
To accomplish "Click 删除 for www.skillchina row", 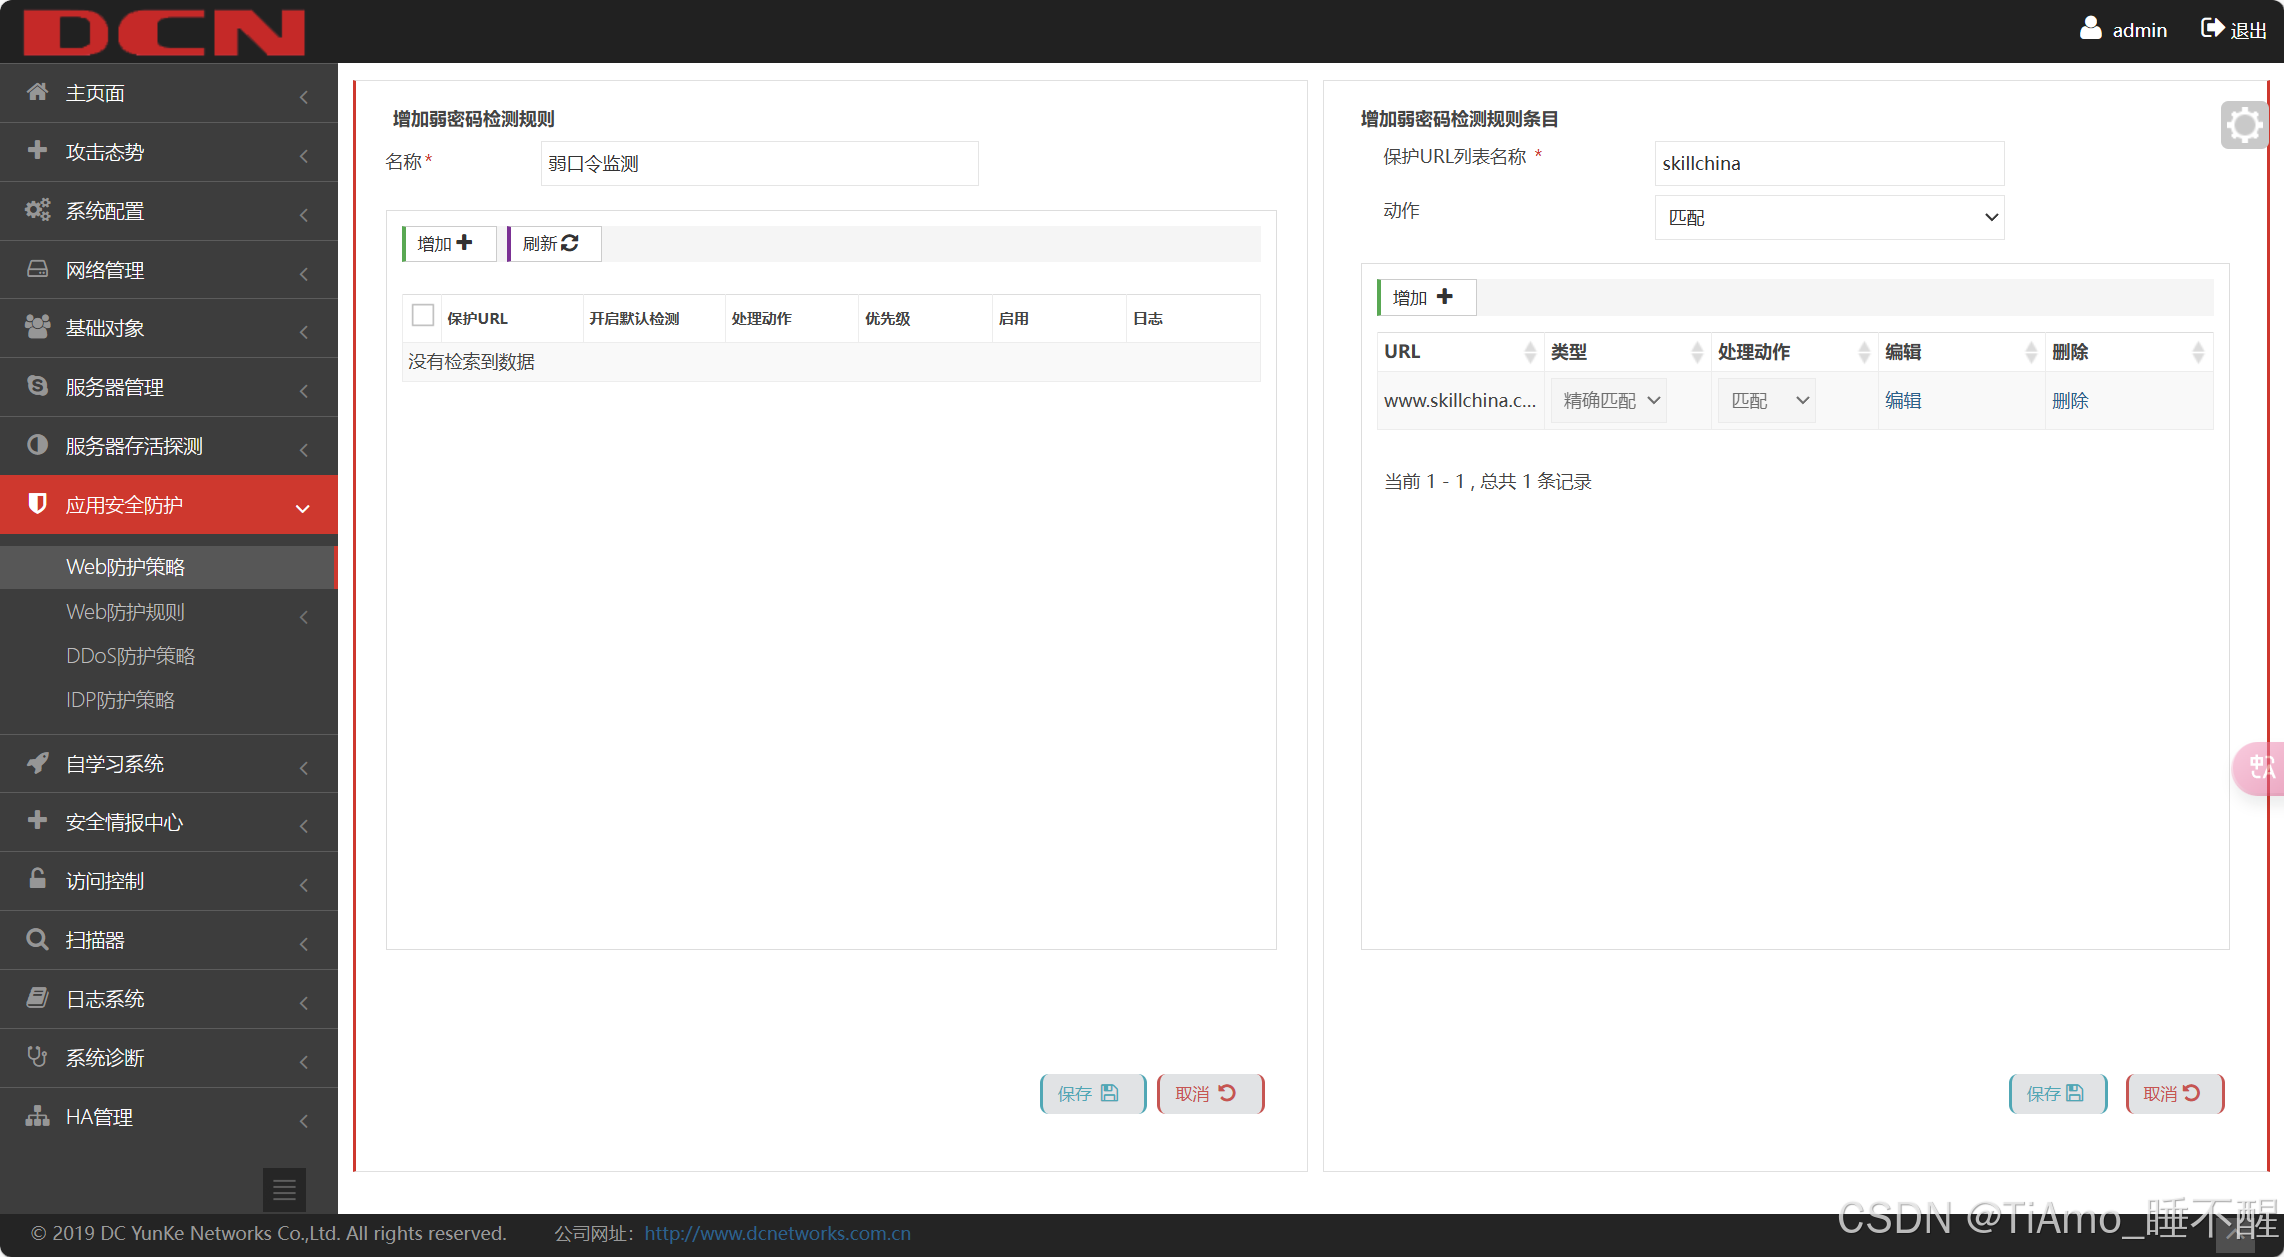I will (2070, 401).
